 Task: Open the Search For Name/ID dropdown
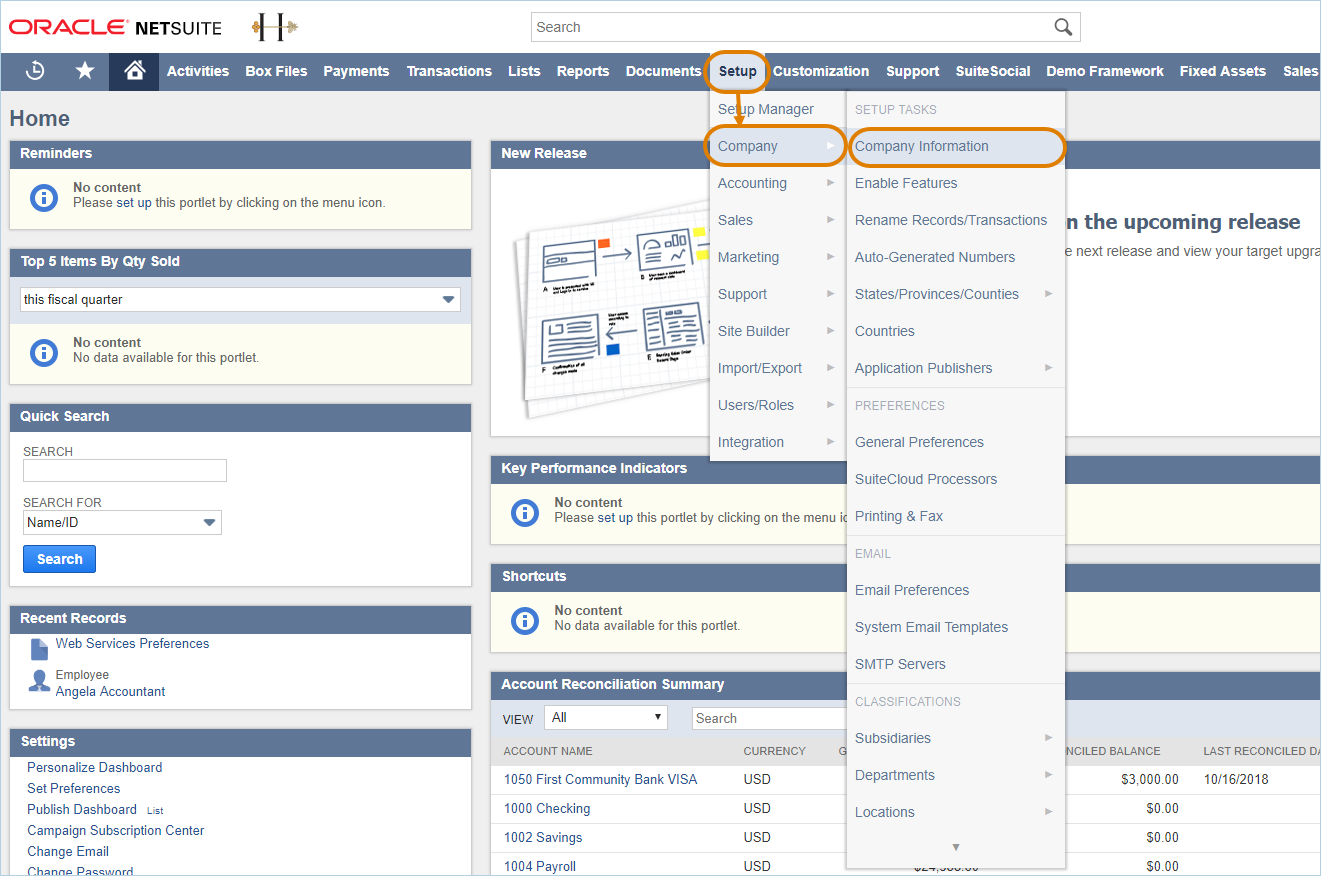coord(122,522)
